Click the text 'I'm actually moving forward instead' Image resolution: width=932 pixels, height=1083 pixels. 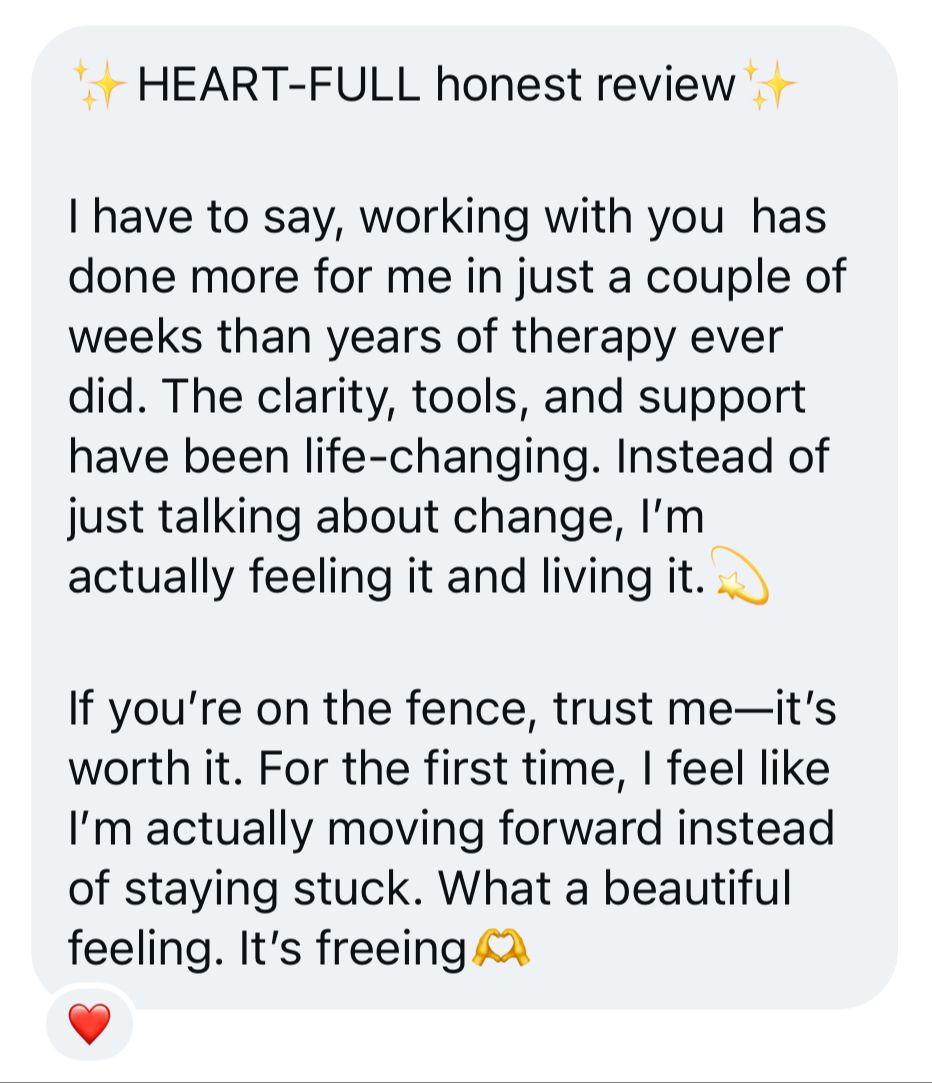coord(451,828)
